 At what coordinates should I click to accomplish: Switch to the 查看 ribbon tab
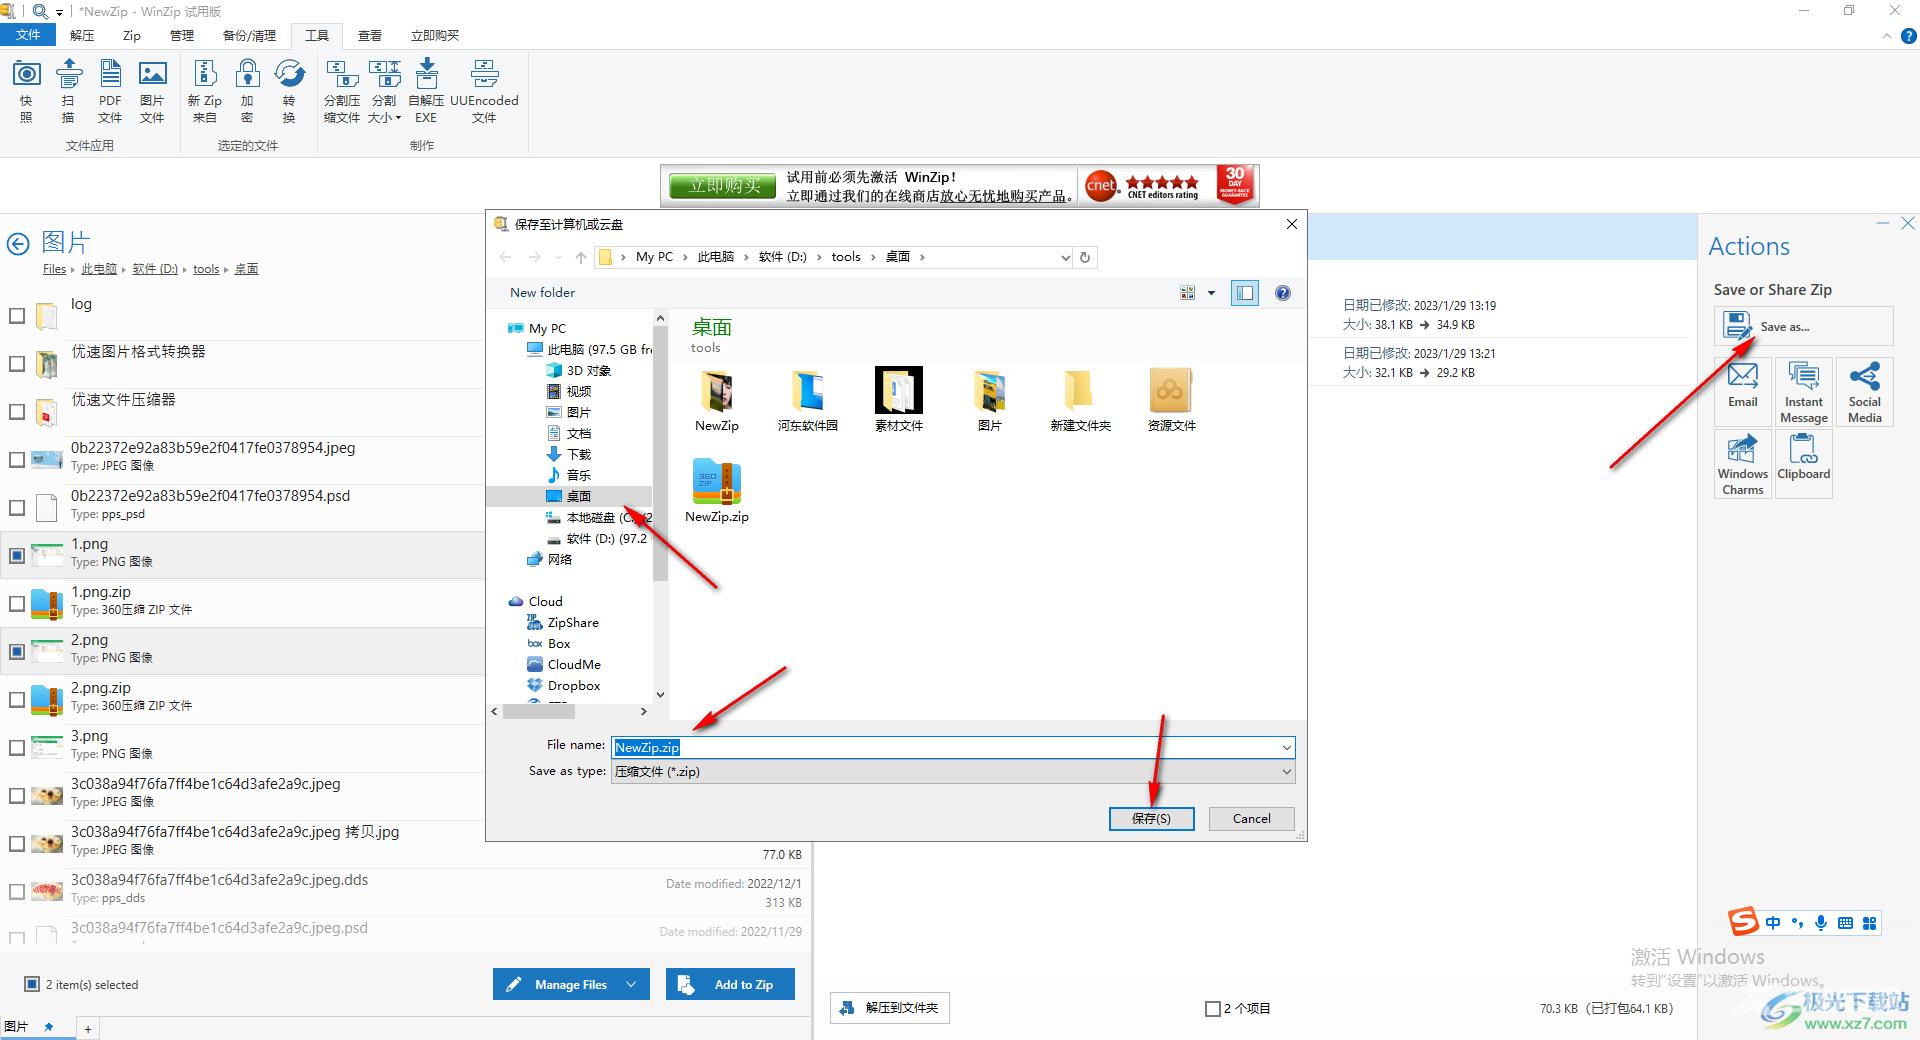370,35
